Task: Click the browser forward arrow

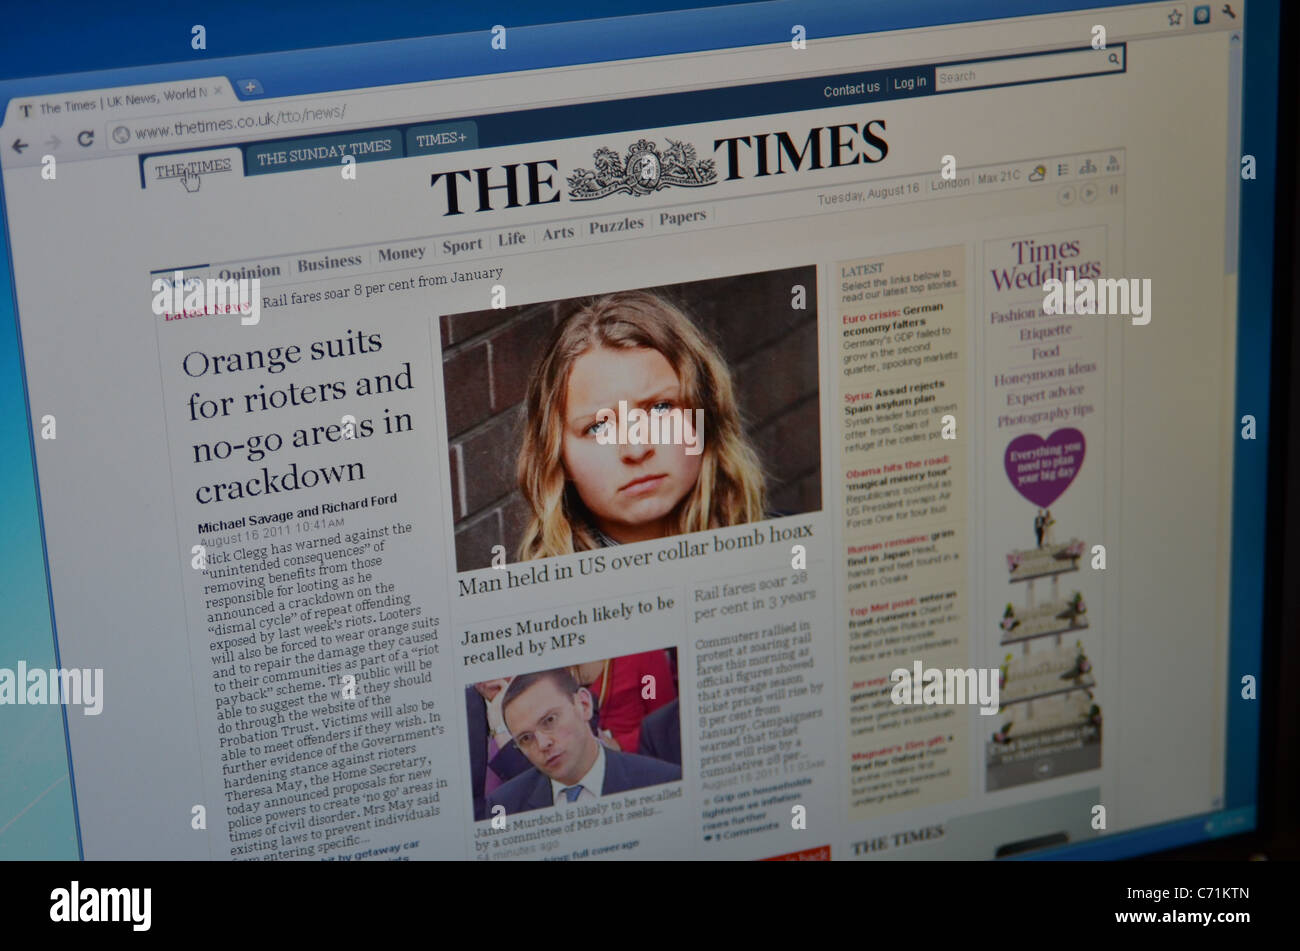Action: (x=54, y=142)
